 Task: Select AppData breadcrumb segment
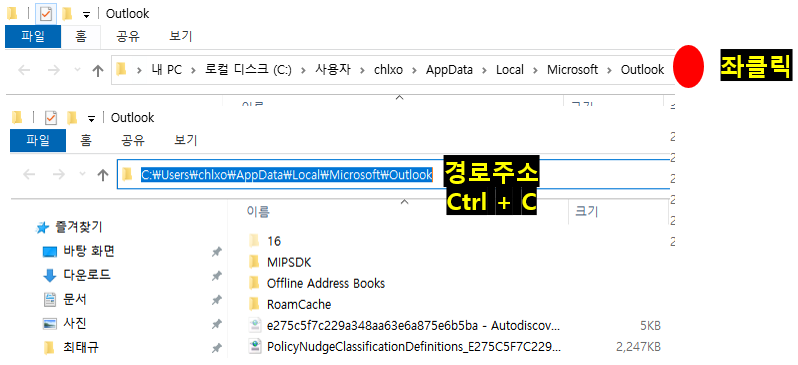(449, 70)
